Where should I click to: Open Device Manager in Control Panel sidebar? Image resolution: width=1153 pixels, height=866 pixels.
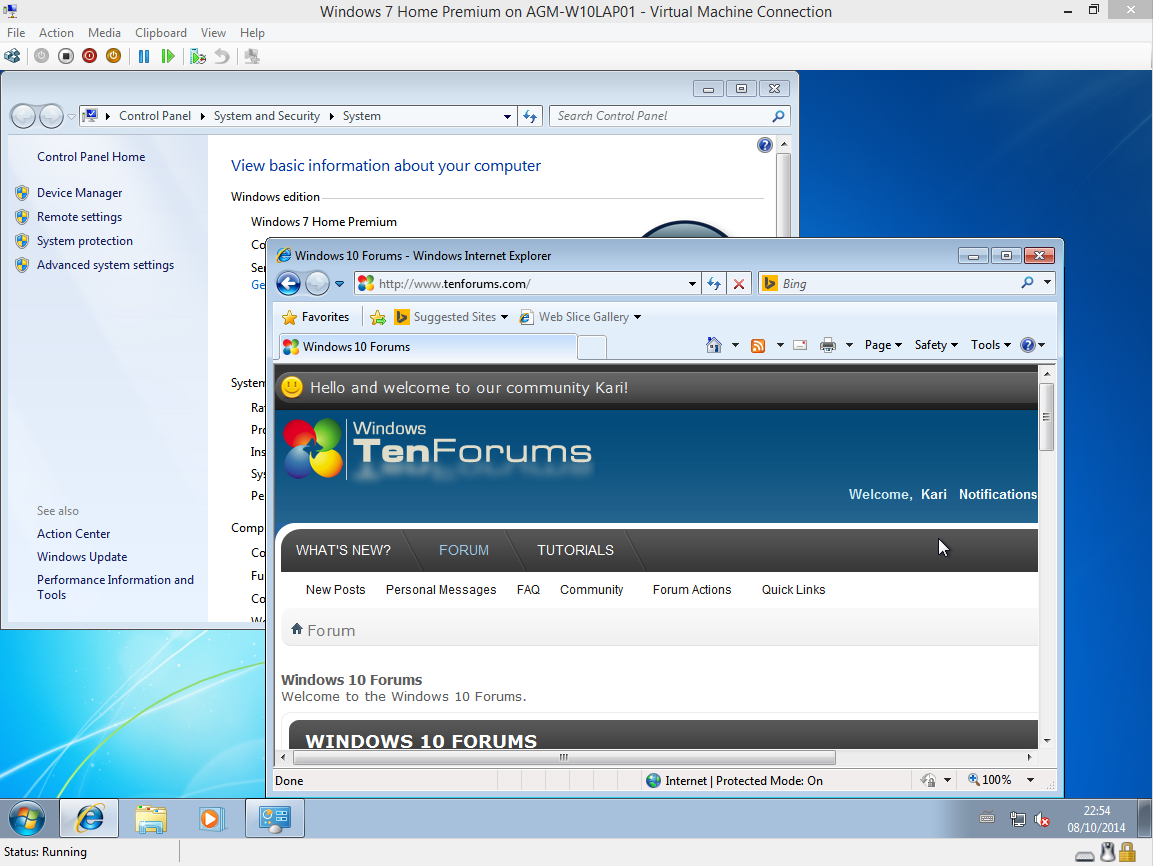79,193
